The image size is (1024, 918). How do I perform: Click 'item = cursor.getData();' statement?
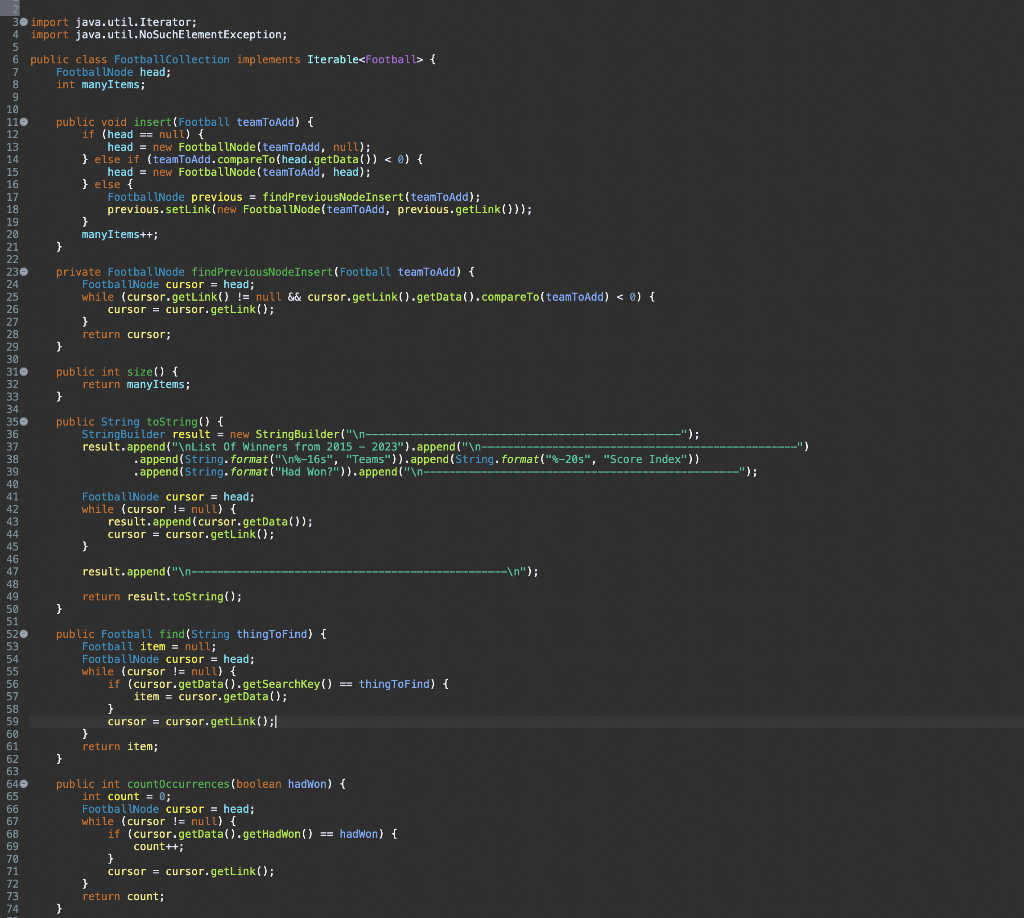(210, 697)
